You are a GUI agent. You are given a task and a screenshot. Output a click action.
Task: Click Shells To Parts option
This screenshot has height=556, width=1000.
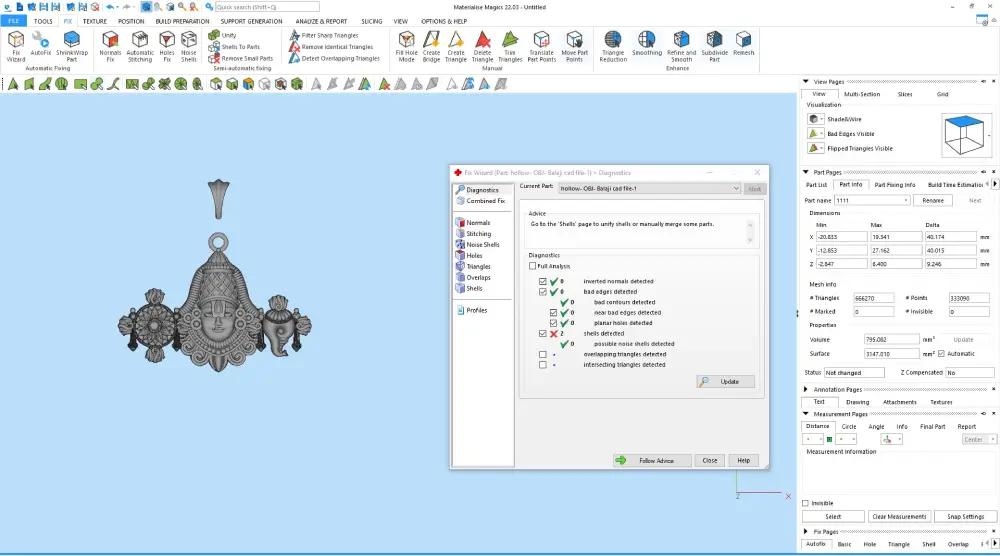point(234,47)
